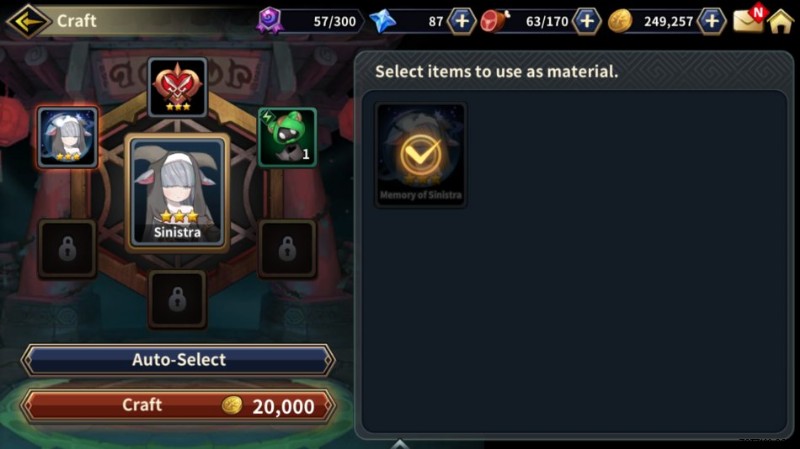Expand the bottom panel arrow
Image resolution: width=800 pixels, height=449 pixels.
tap(400, 443)
